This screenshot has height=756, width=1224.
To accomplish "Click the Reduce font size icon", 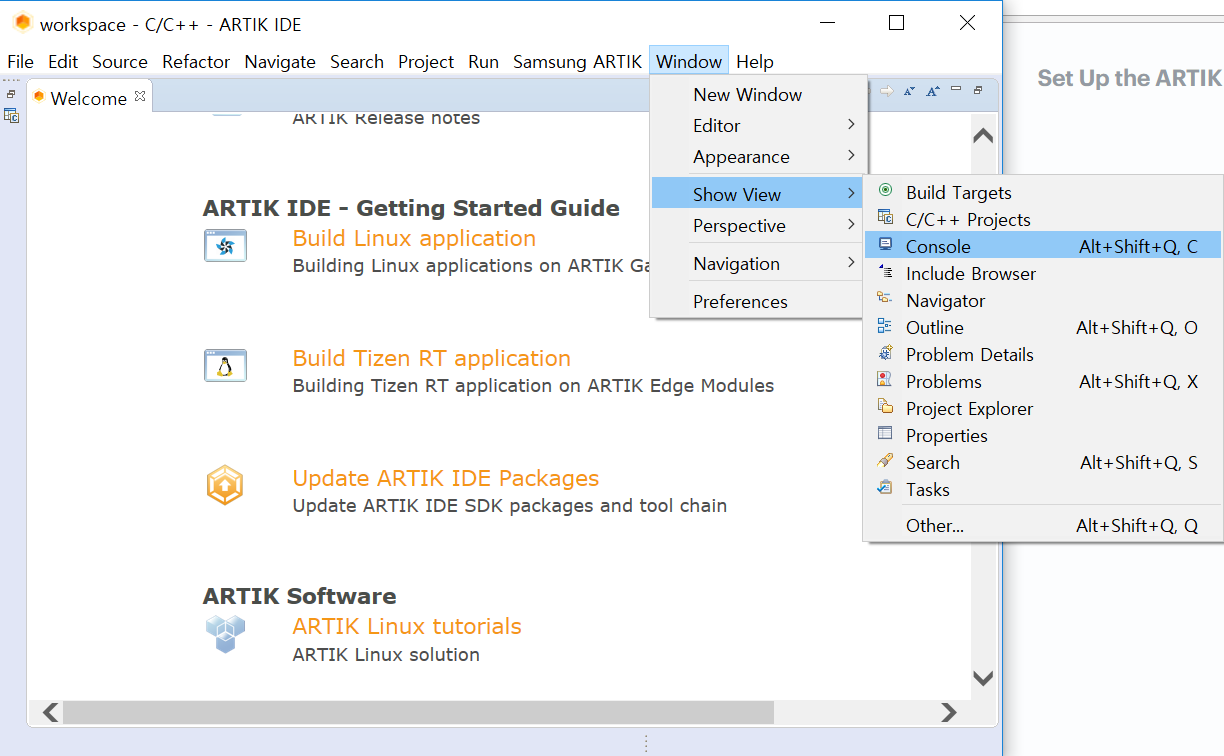I will (x=909, y=91).
